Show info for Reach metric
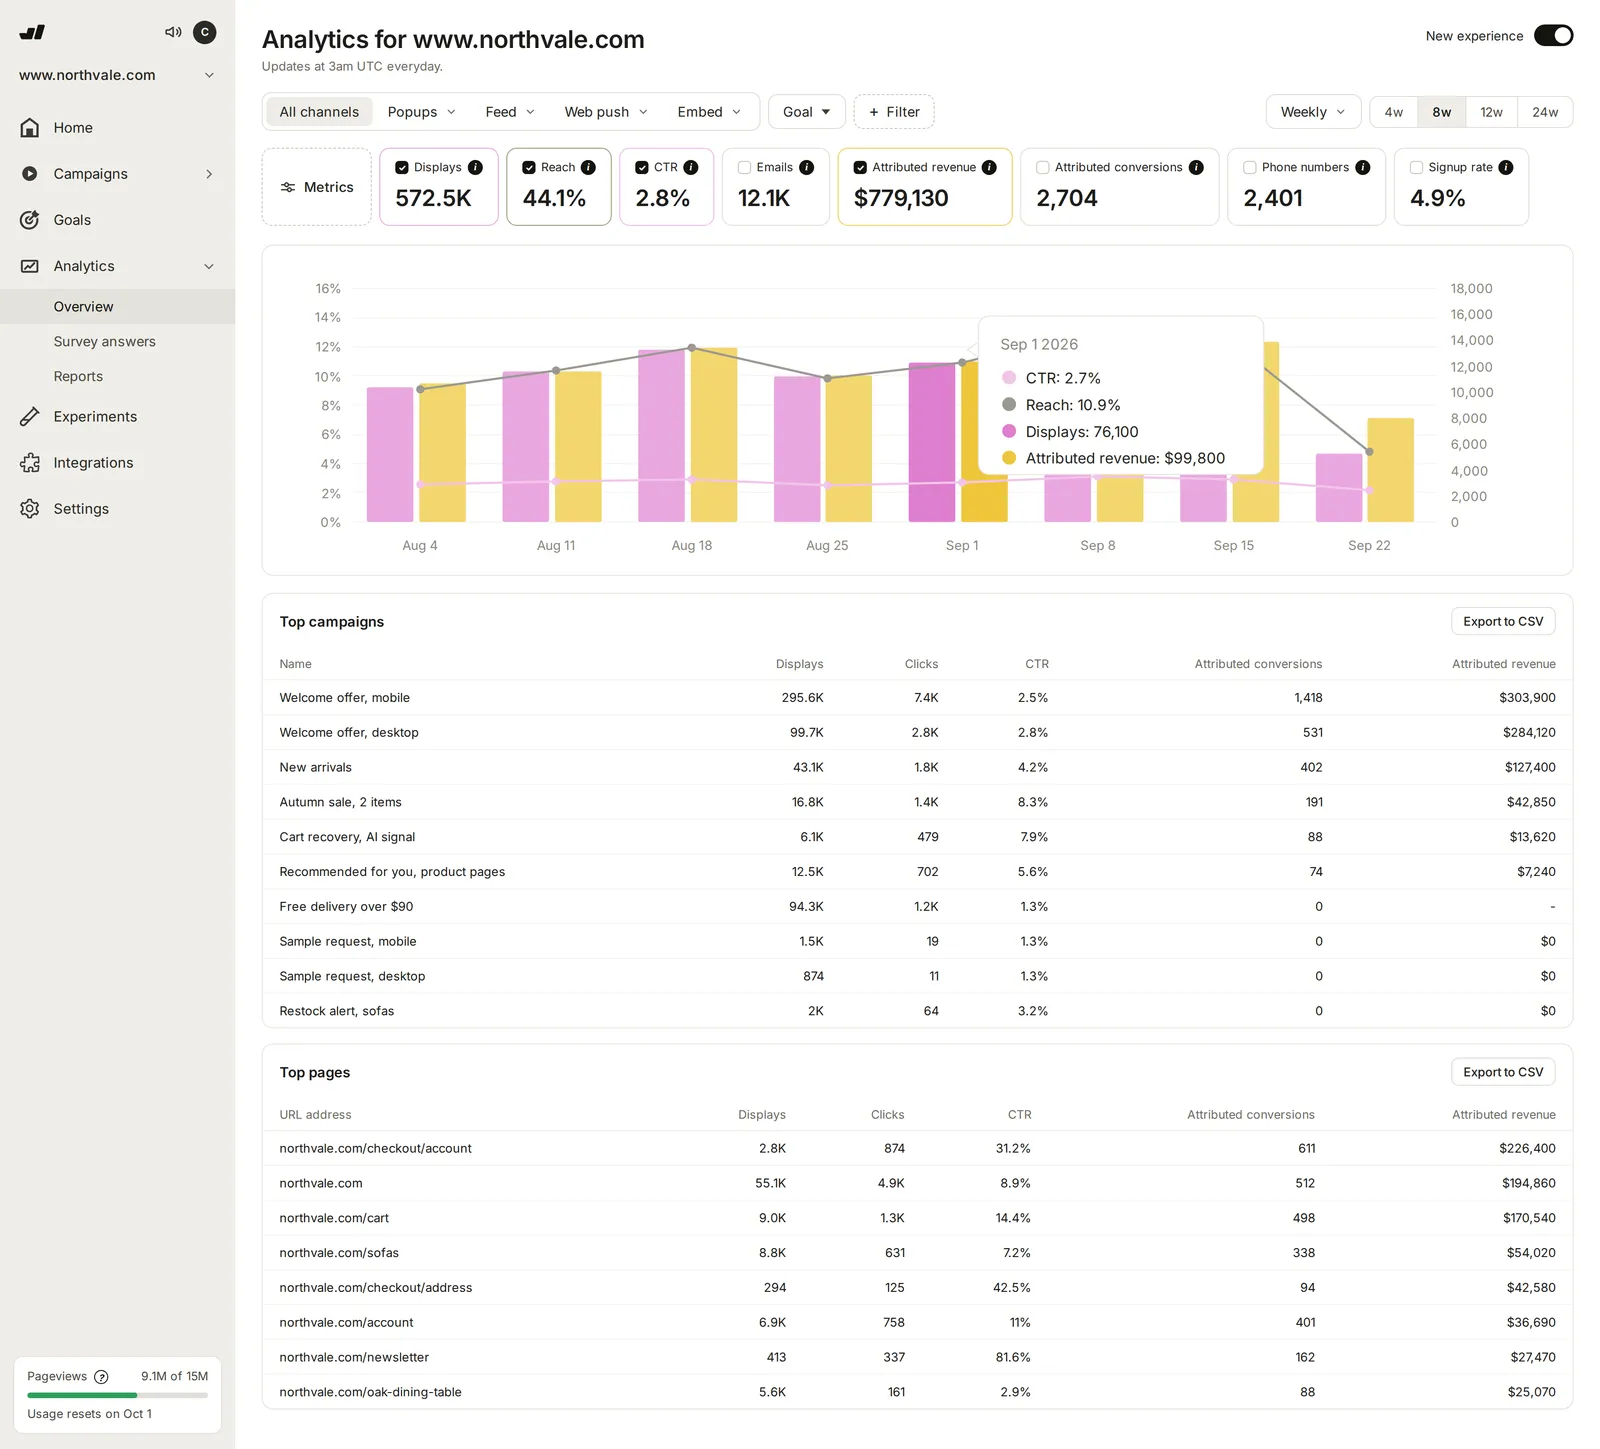This screenshot has height=1449, width=1600. click(x=589, y=167)
